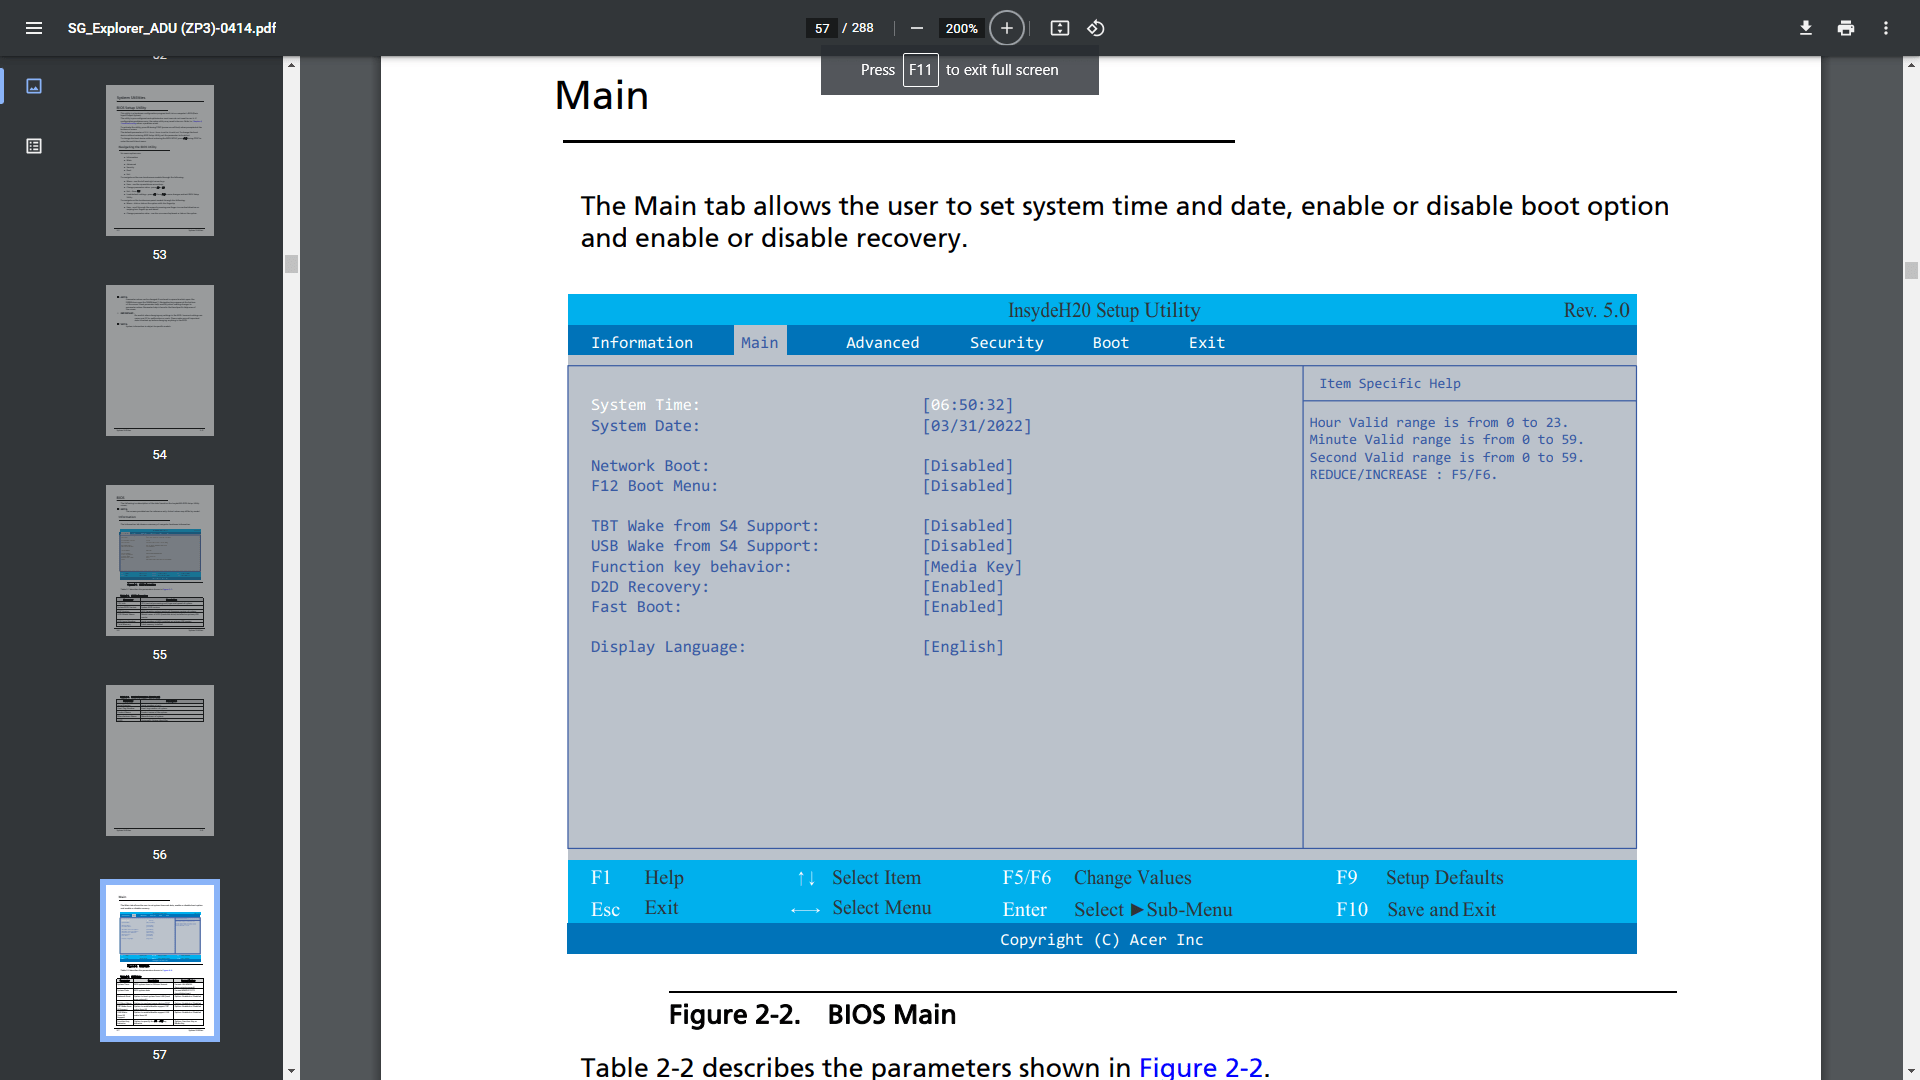
Task: Toggle the sidebar hamburger menu
Action: (34, 28)
